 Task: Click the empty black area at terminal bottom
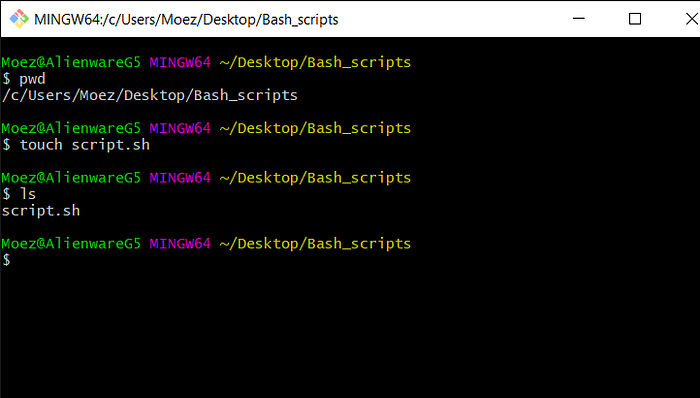tap(350, 335)
